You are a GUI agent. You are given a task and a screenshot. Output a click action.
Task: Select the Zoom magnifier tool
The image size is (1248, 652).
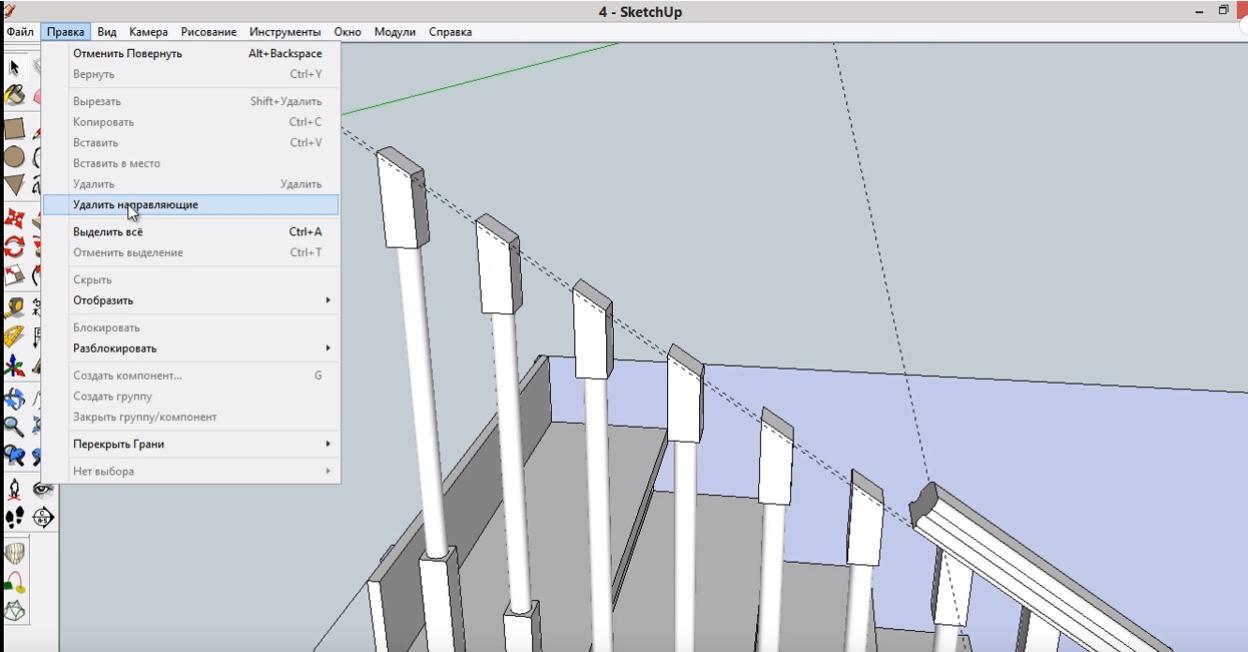point(14,427)
